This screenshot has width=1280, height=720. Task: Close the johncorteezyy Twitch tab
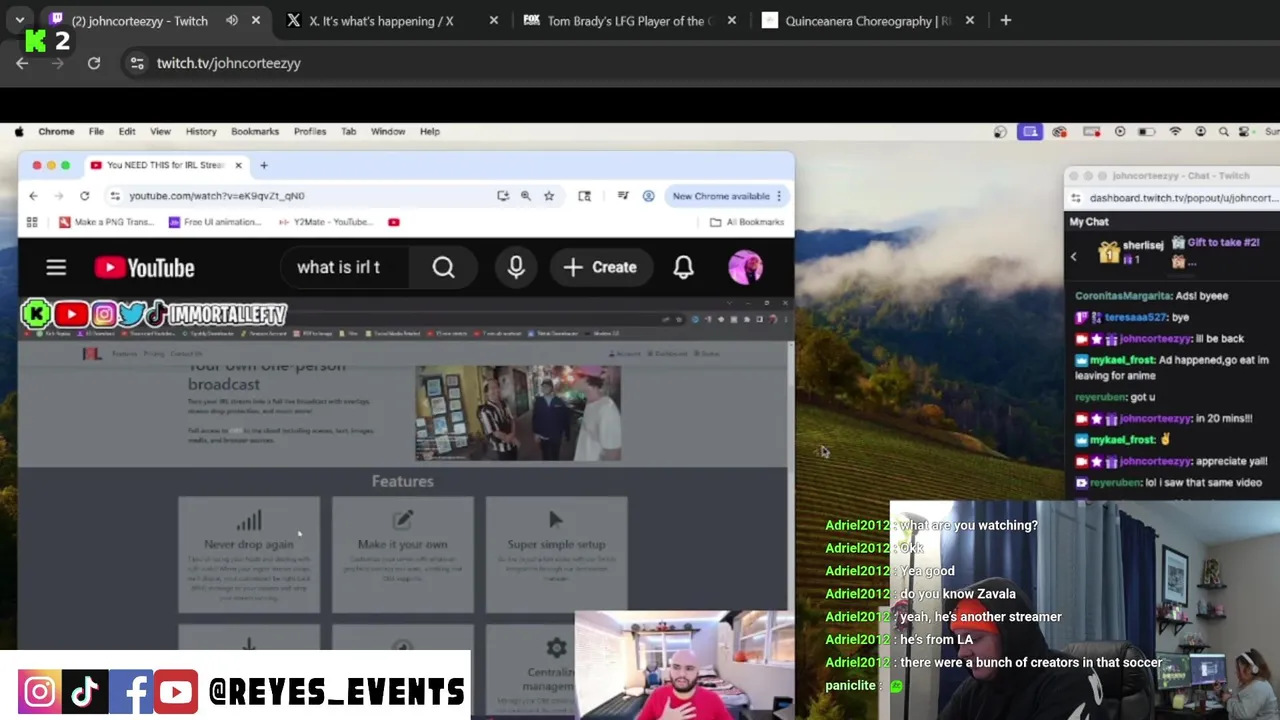click(256, 20)
